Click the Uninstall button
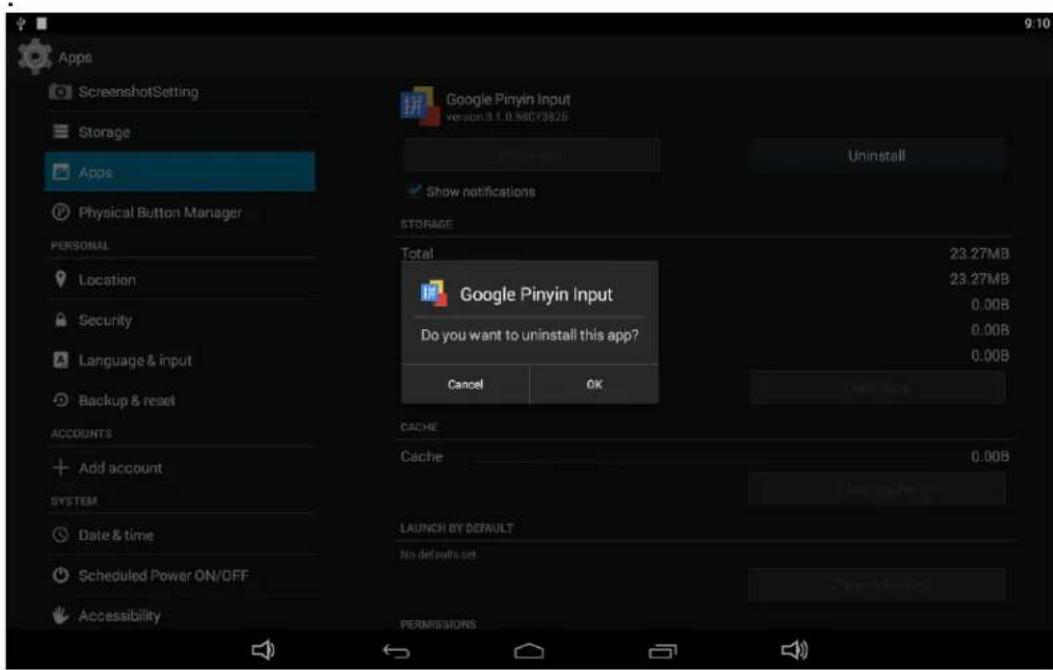The image size is (1053, 670). click(876, 156)
